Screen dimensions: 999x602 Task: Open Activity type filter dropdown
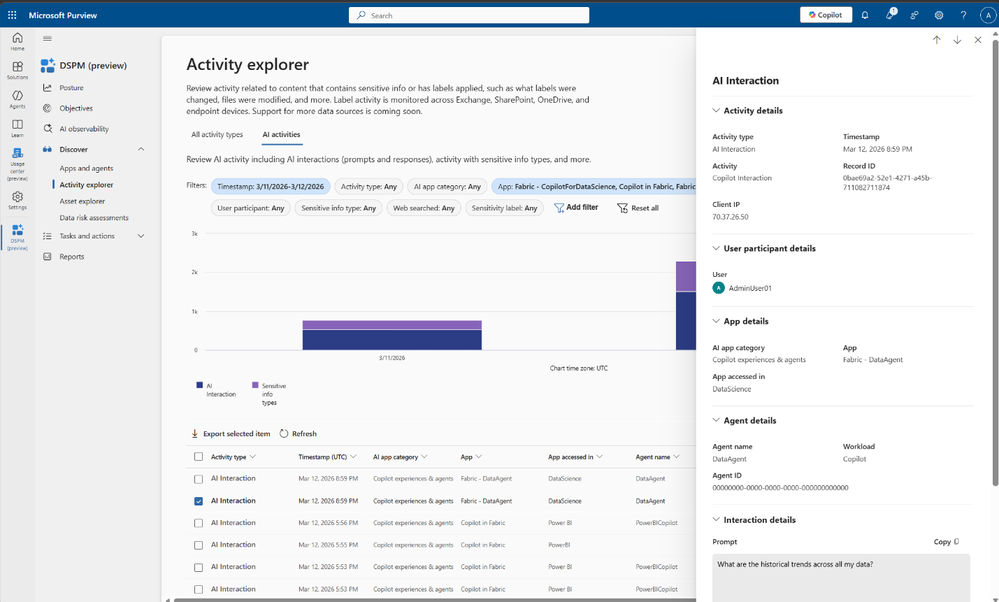(x=368, y=187)
